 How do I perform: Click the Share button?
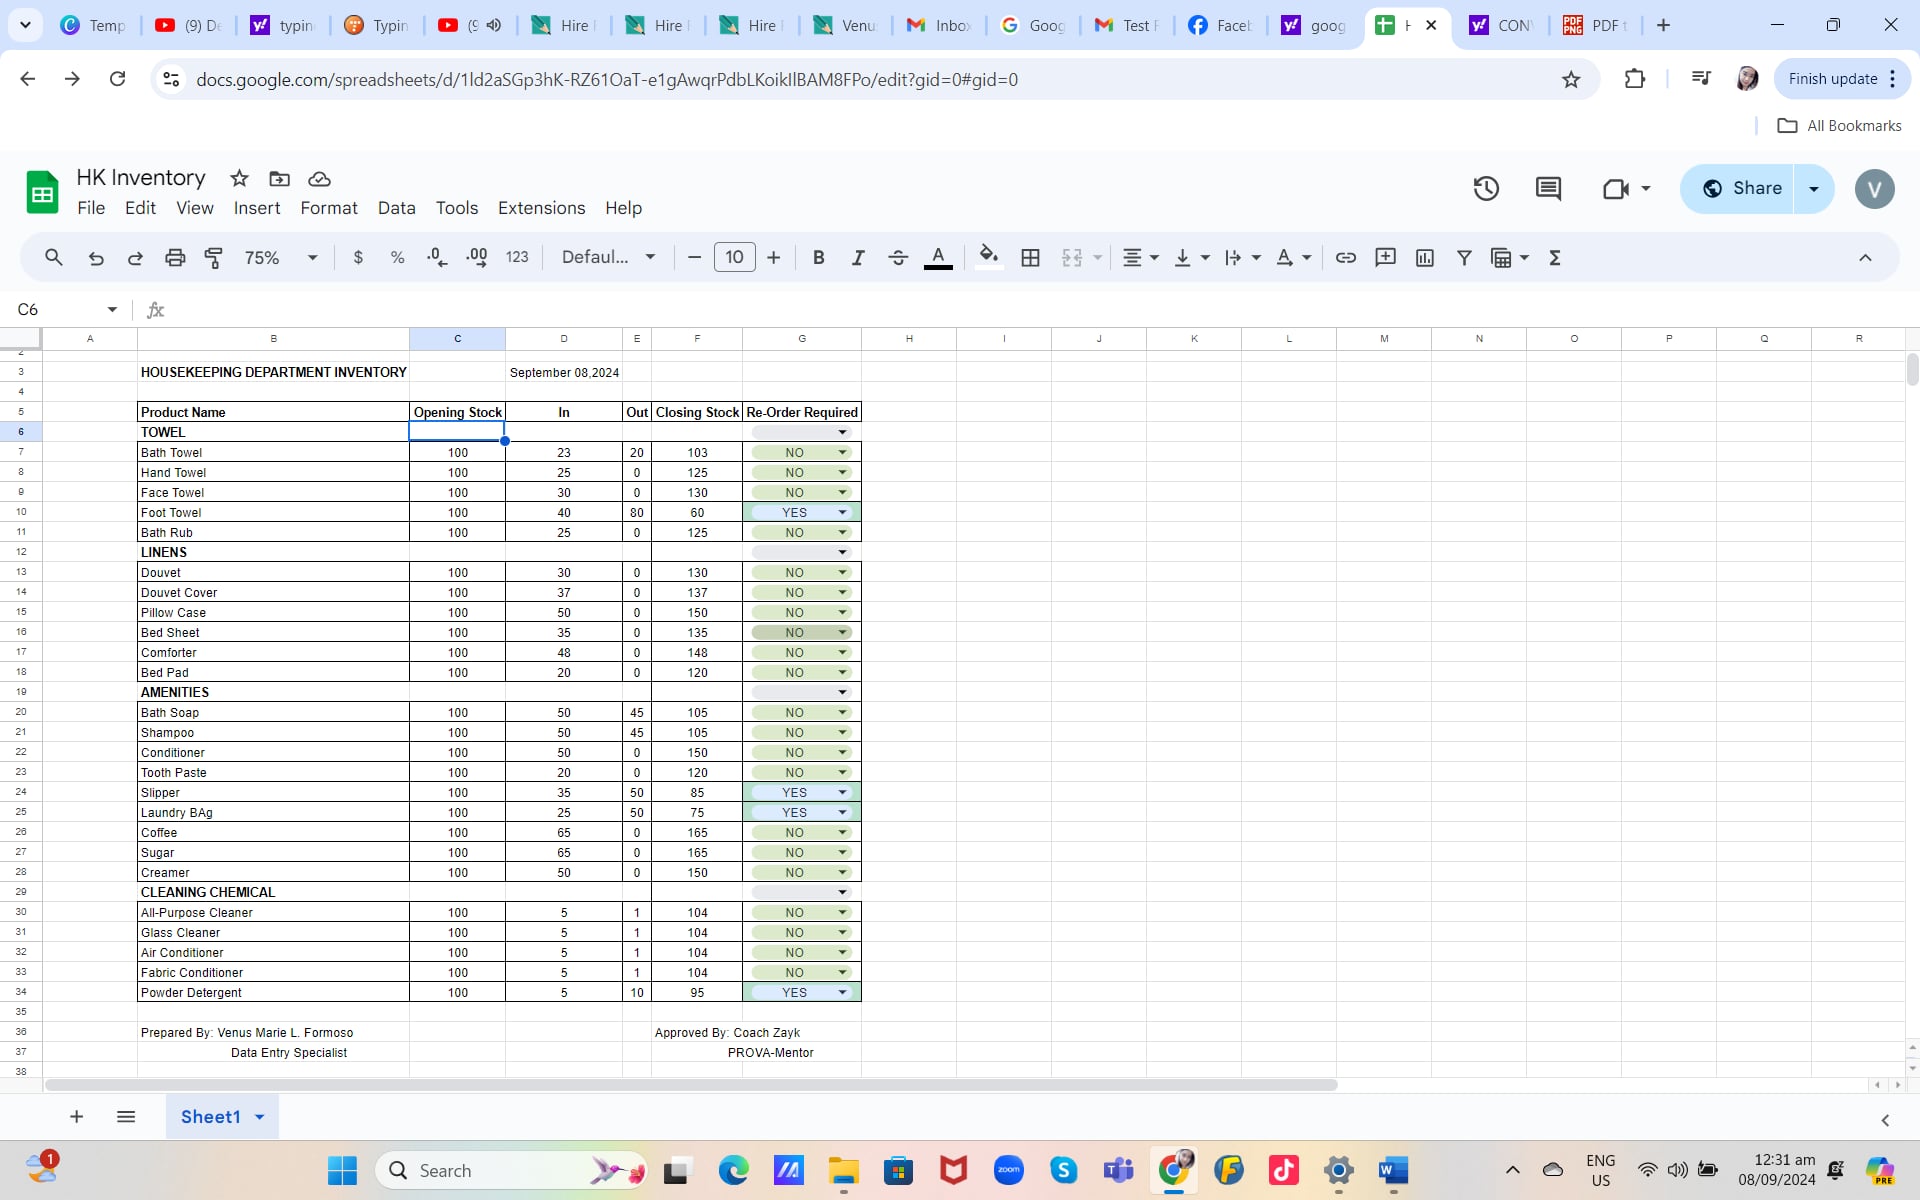[1741, 189]
